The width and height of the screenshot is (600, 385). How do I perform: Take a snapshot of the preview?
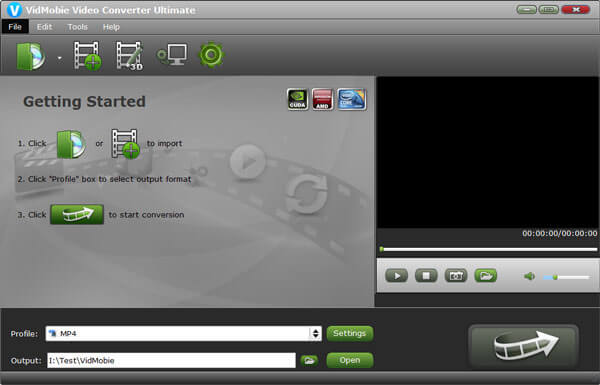point(456,276)
